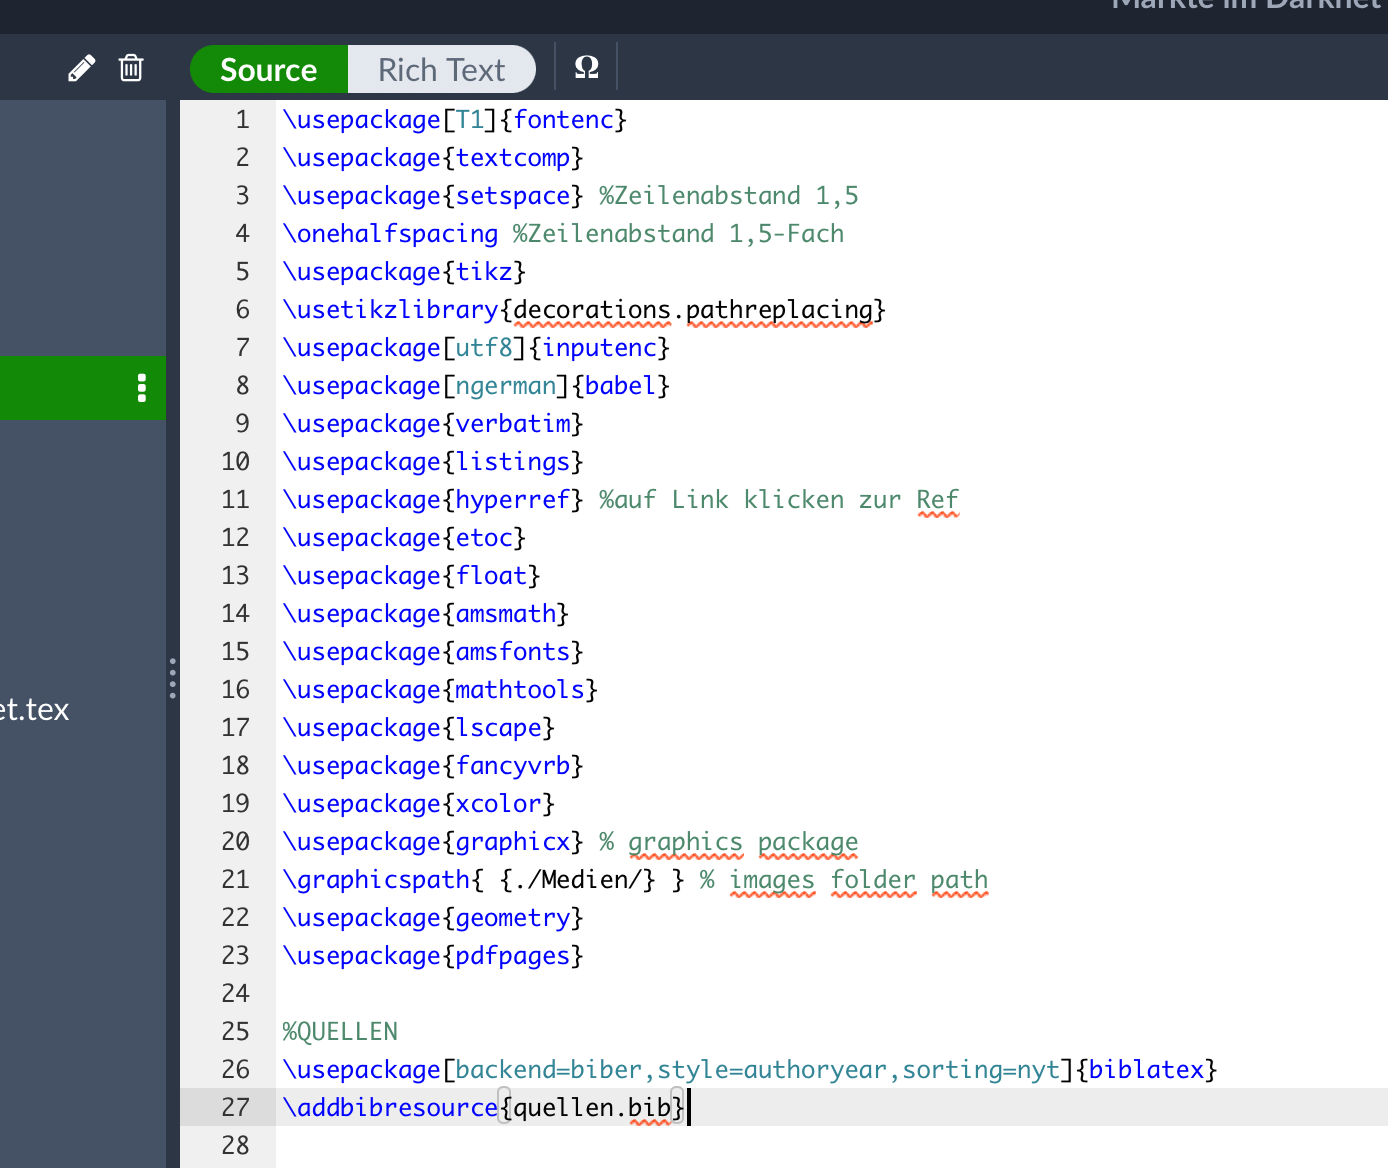Place cursor on \usepackage{tikz} line
The height and width of the screenshot is (1168, 1388).
pos(404,272)
